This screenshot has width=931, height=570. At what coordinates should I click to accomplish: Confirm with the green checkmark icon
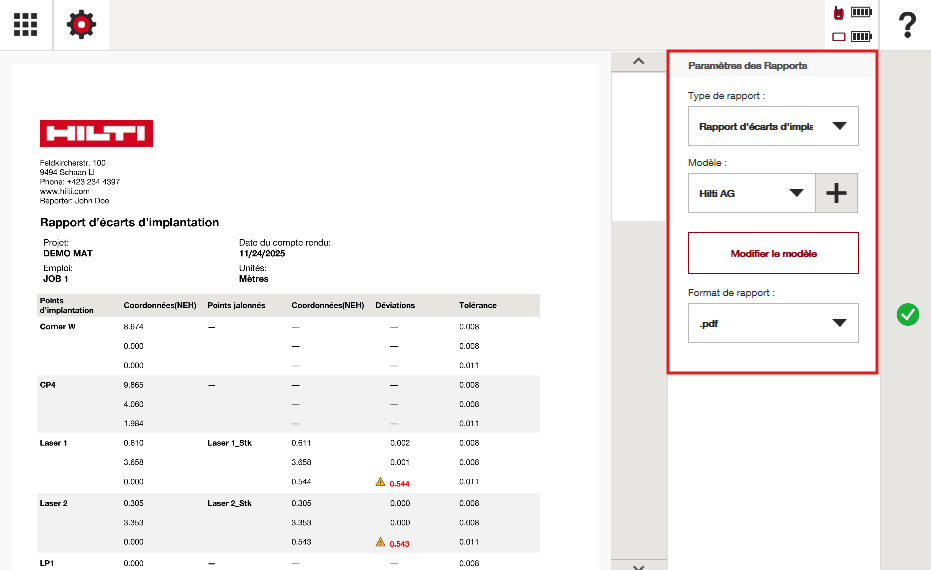pos(907,315)
